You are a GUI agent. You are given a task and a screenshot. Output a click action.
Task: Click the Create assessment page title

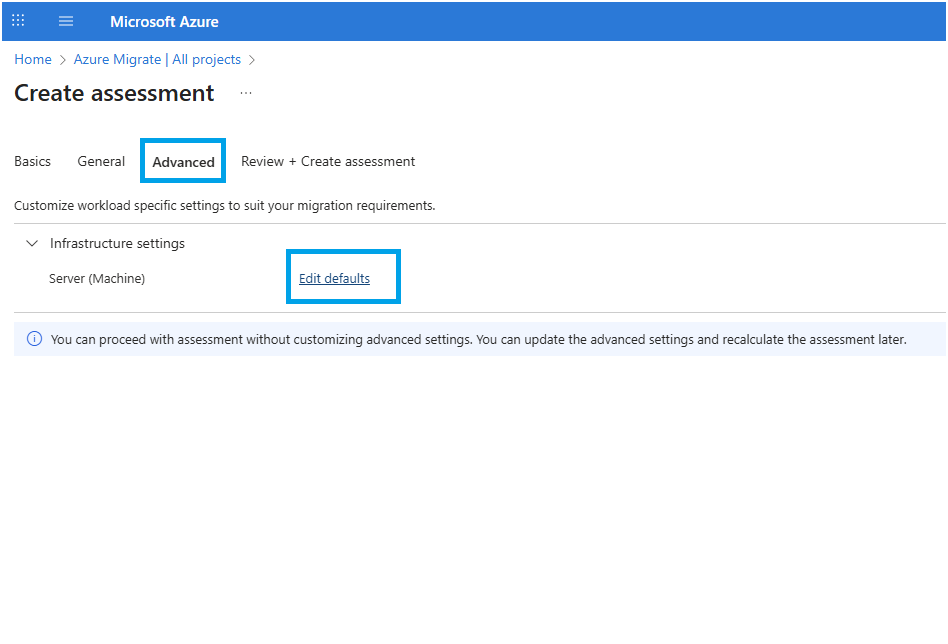point(114,93)
